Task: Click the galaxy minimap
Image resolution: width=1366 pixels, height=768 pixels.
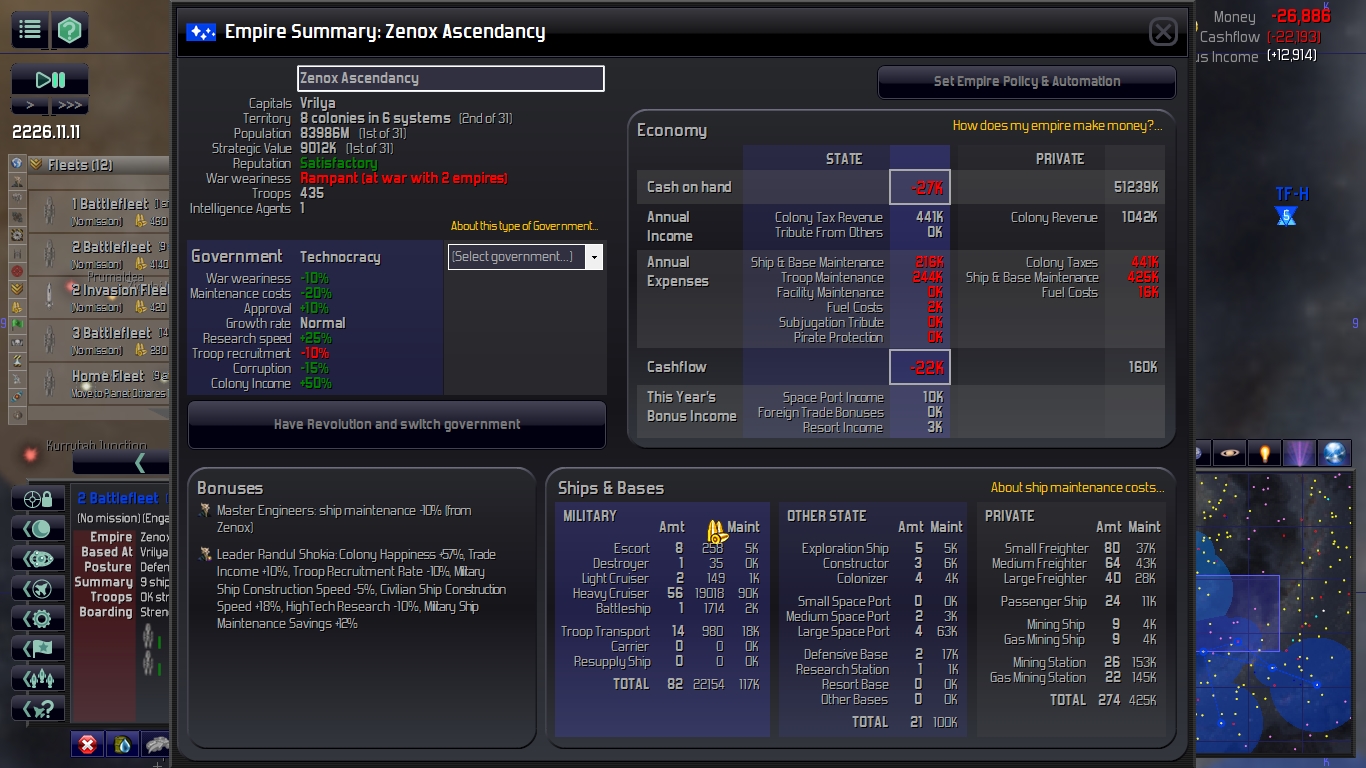Action: point(1273,611)
